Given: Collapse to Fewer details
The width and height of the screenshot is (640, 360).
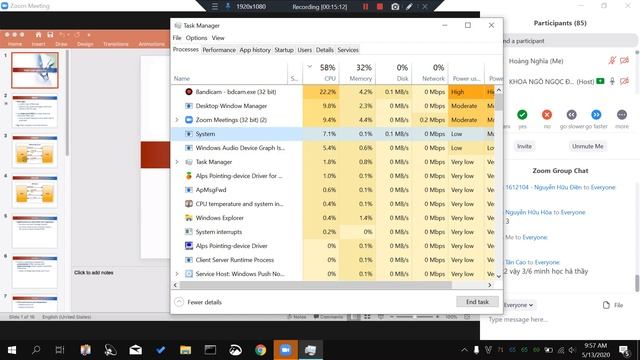Looking at the screenshot, I should tap(198, 302).
